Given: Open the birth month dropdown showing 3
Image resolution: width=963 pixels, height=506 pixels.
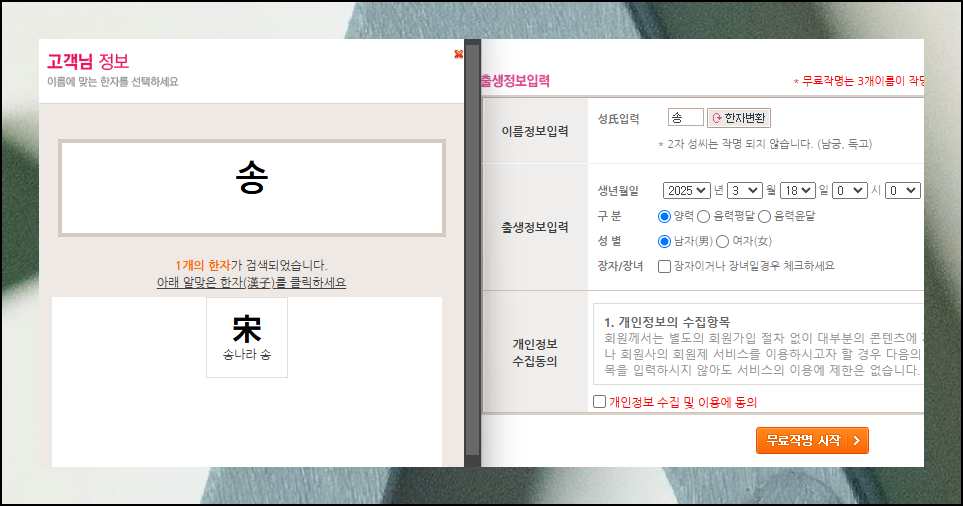Looking at the screenshot, I should tap(744, 190).
